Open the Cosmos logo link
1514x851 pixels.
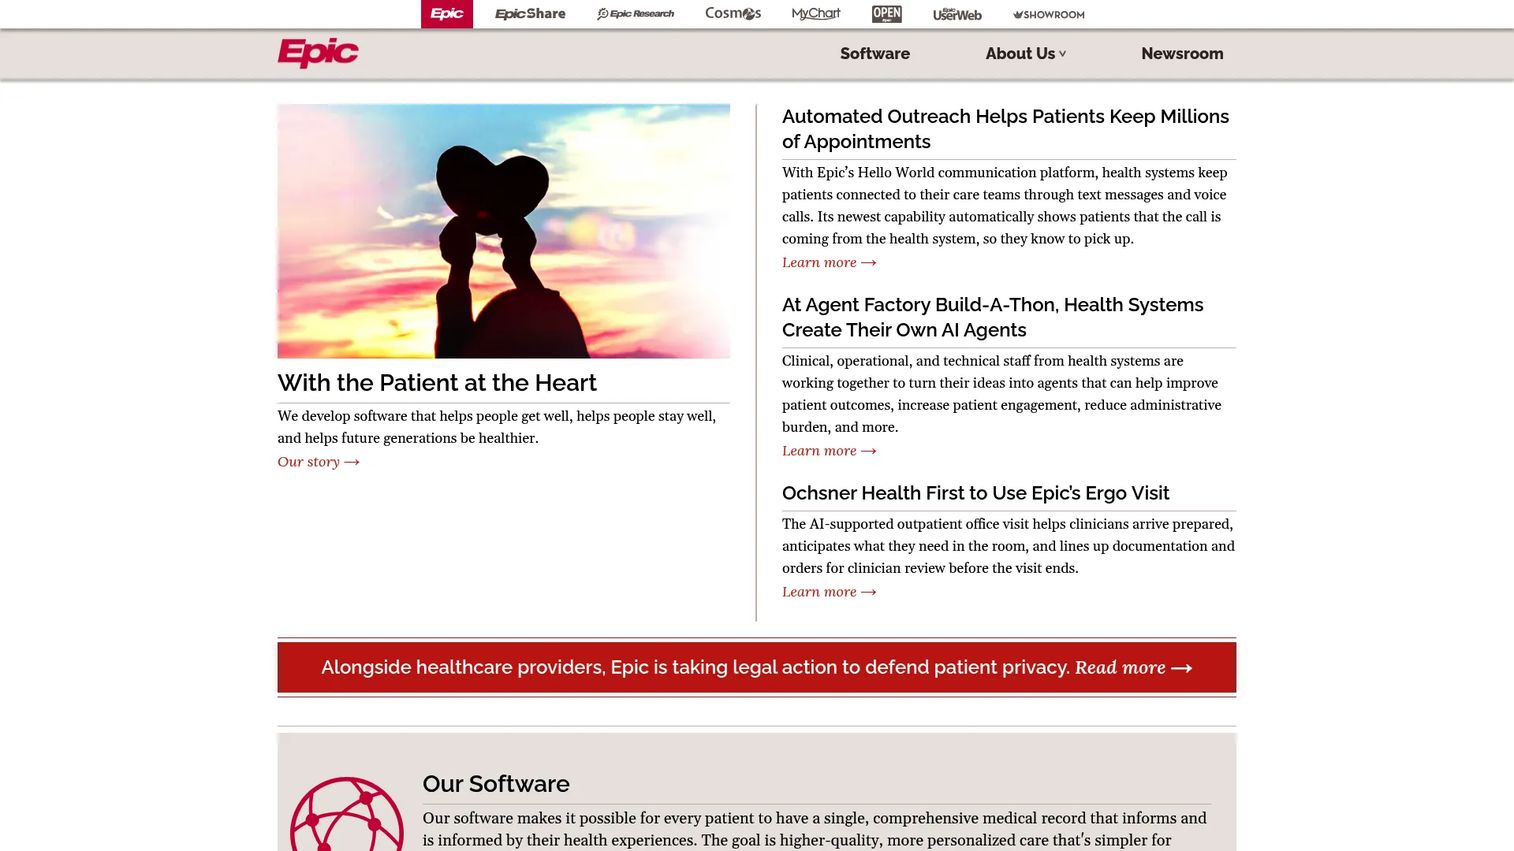[x=733, y=14]
